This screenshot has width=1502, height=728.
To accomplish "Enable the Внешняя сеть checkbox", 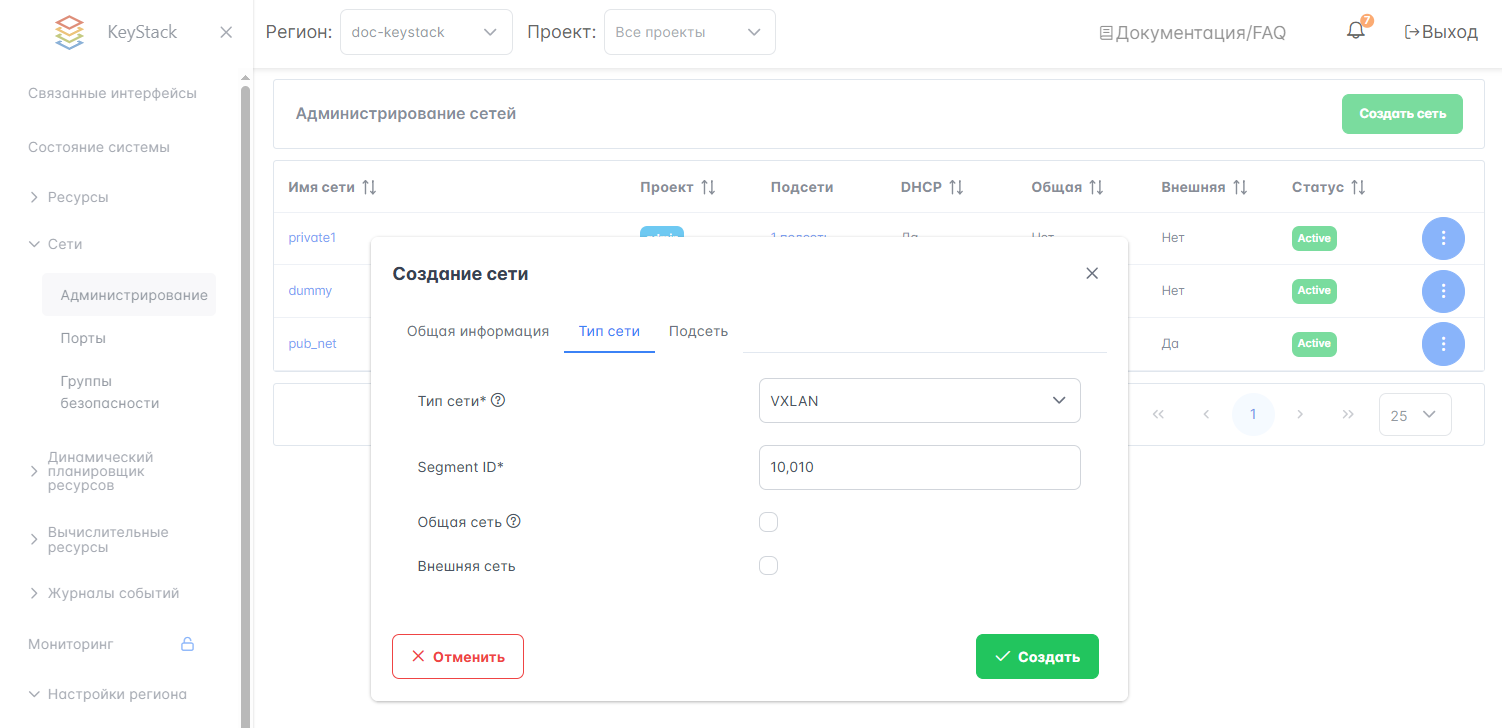I will pyautogui.click(x=768, y=566).
